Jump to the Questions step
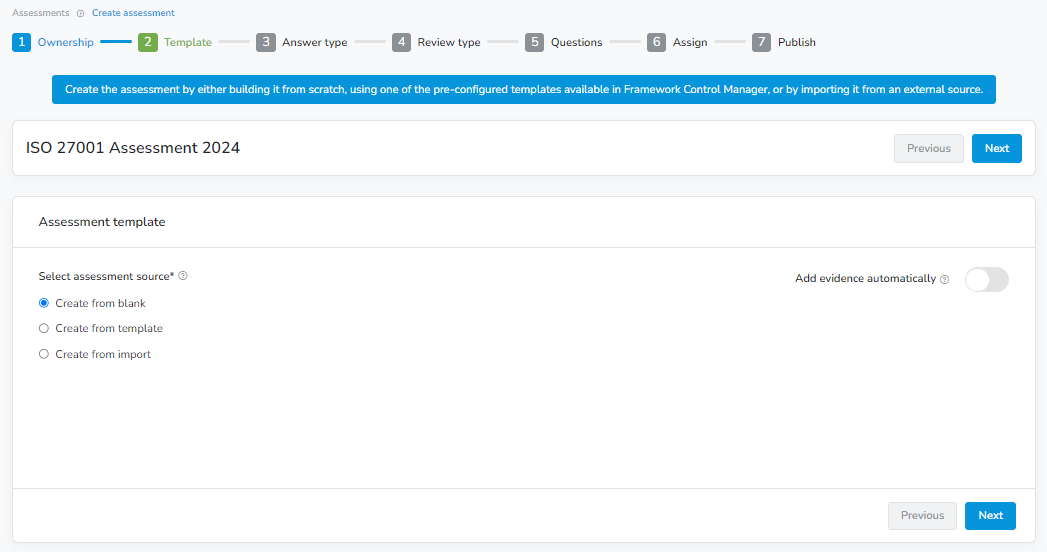This screenshot has width=1047, height=552. pos(576,43)
